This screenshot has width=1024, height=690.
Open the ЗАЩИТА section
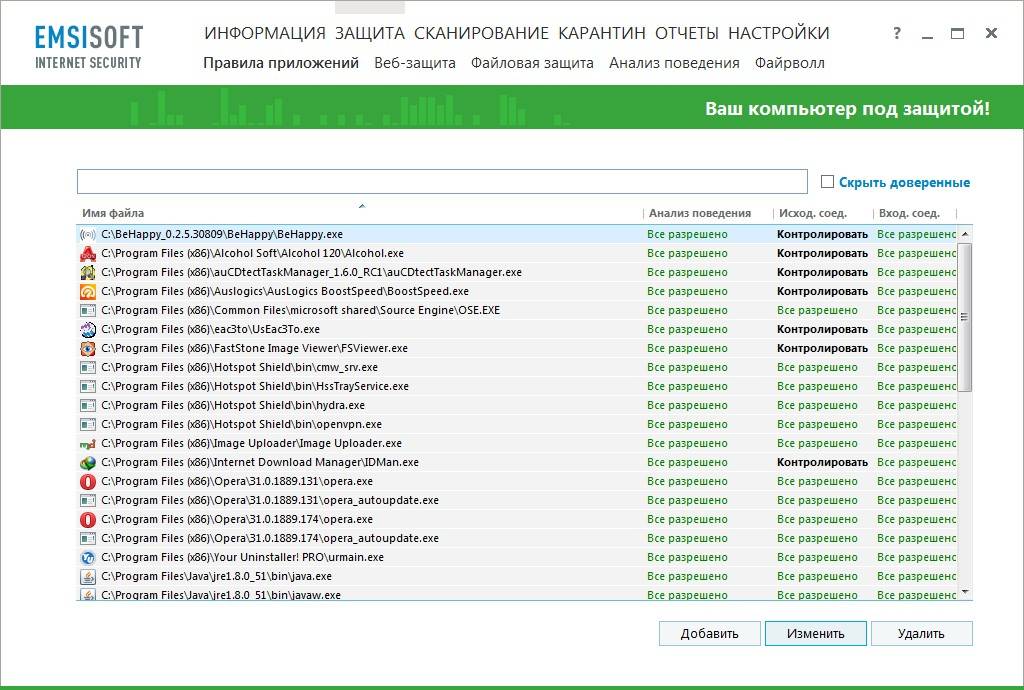[x=370, y=33]
